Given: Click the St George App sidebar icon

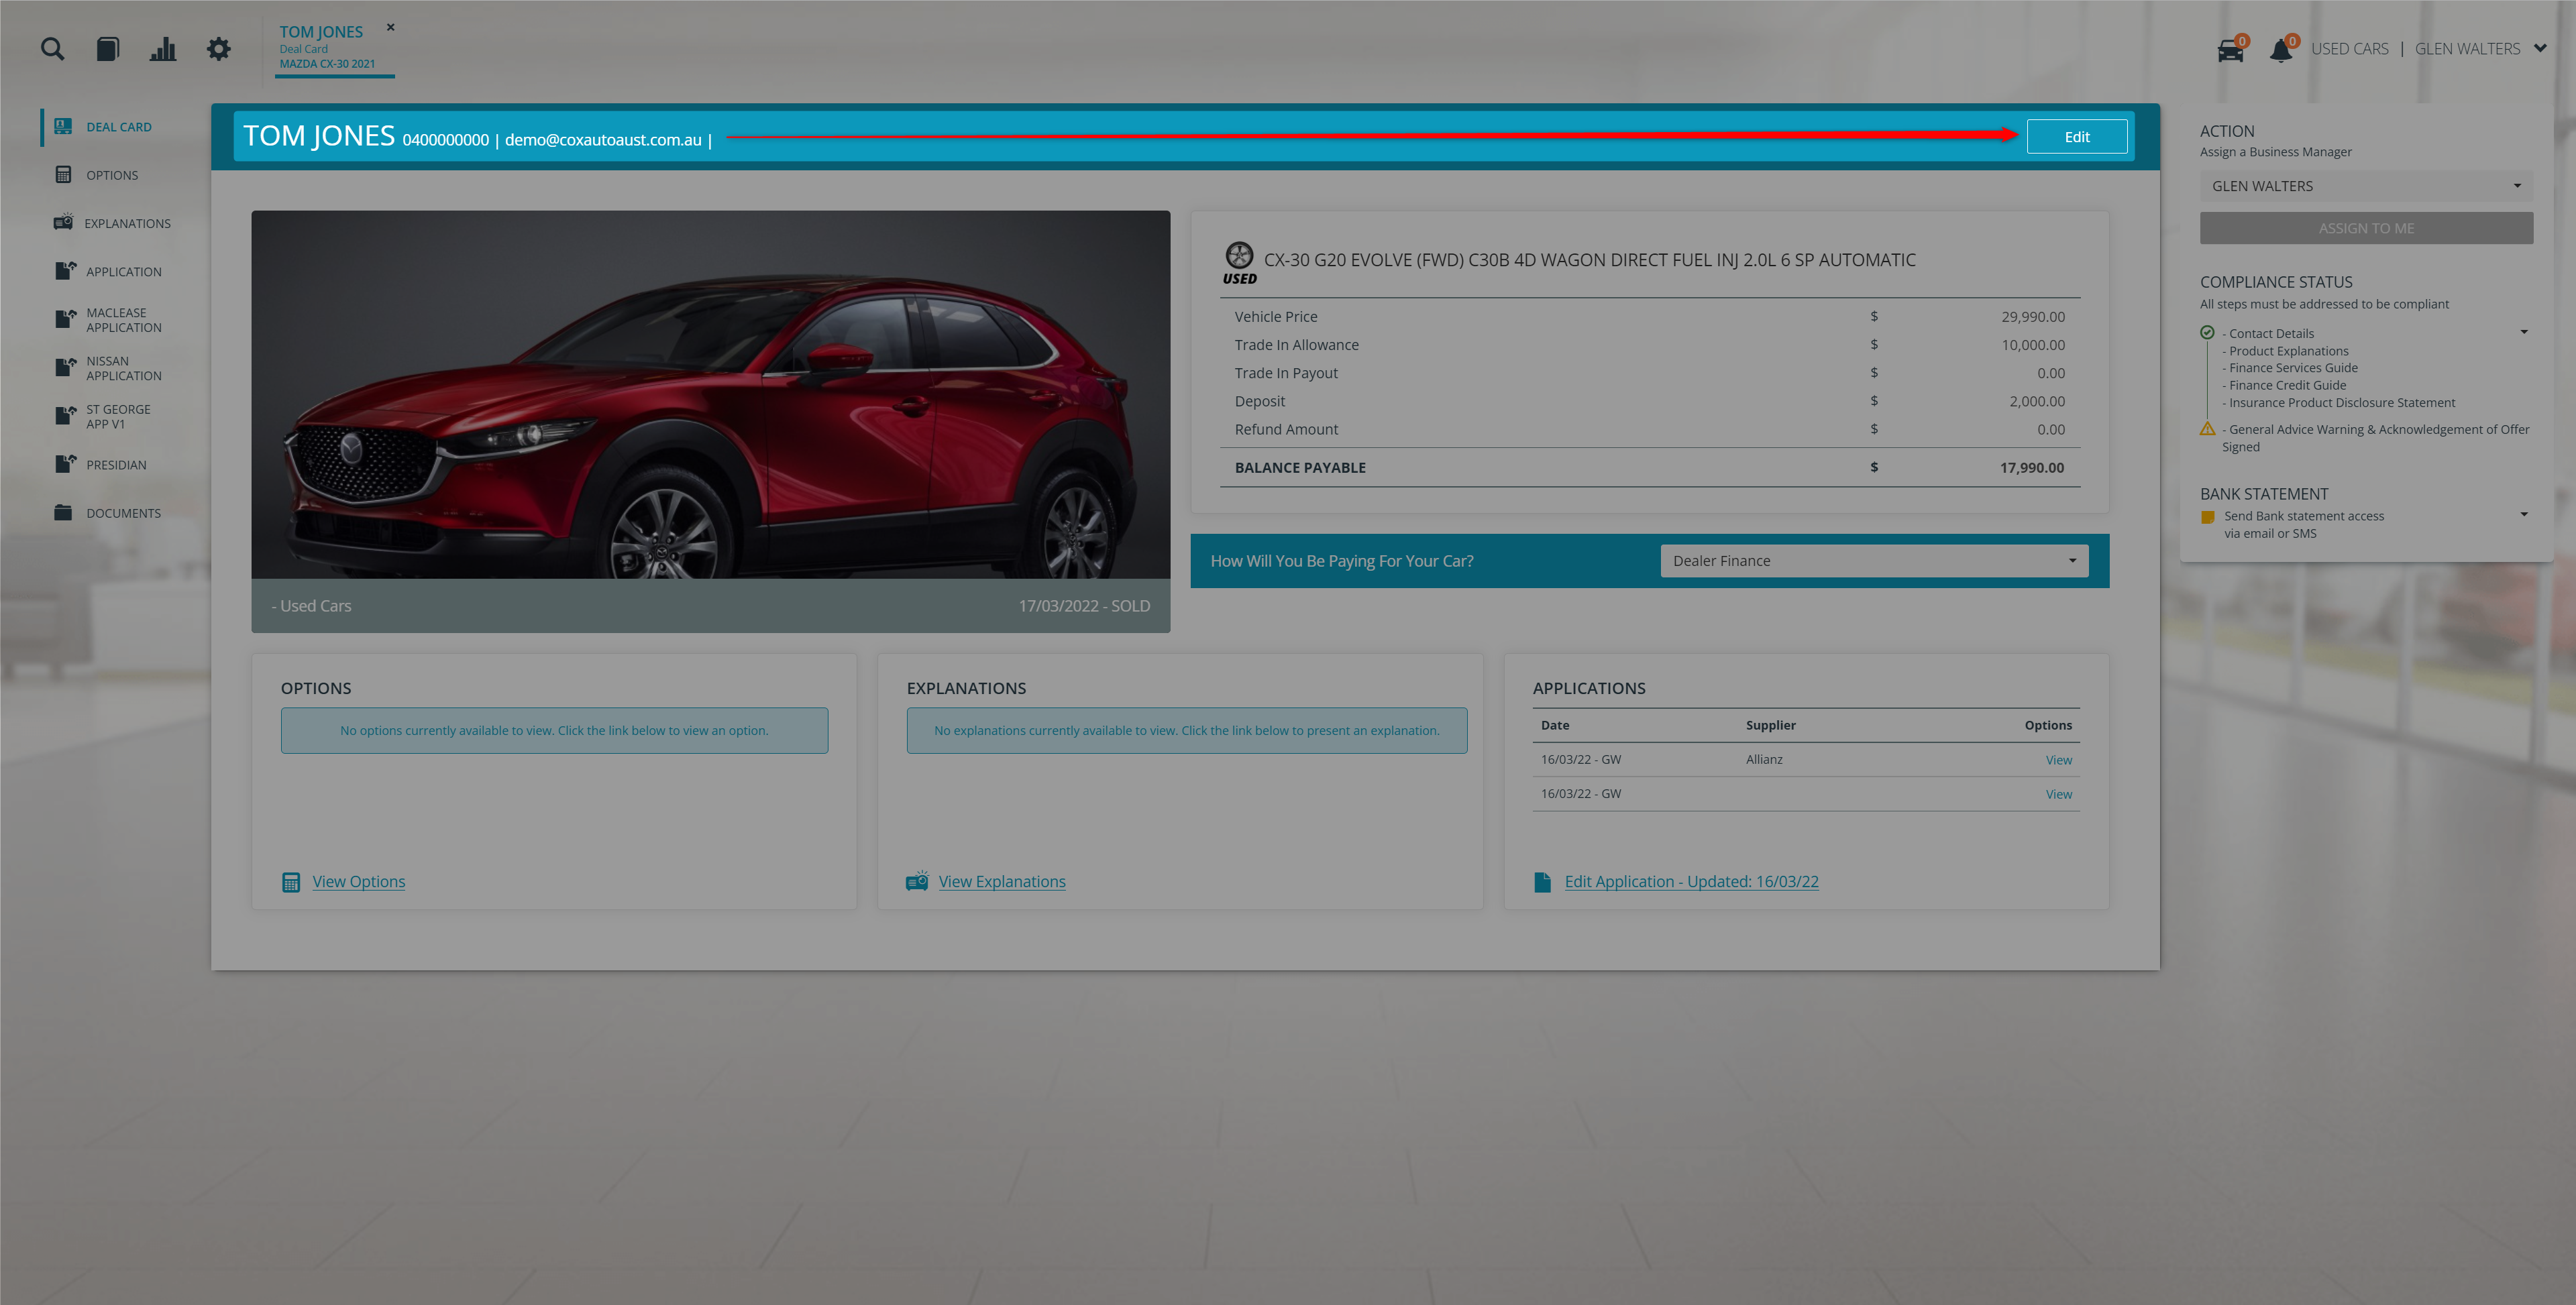Looking at the screenshot, I should tap(65, 415).
